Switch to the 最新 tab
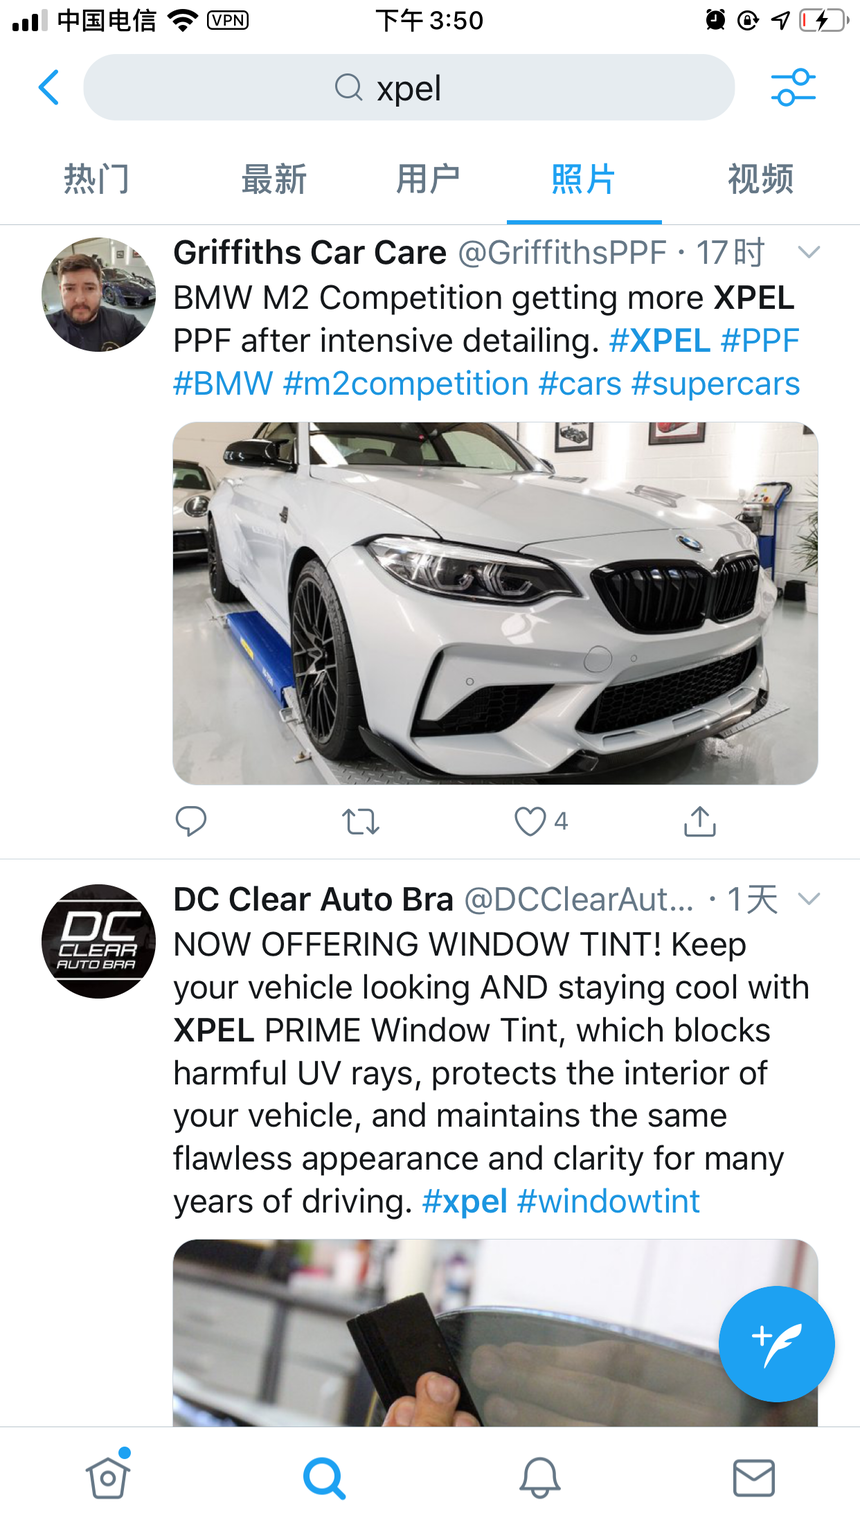This screenshot has width=860, height=1529. point(273,180)
